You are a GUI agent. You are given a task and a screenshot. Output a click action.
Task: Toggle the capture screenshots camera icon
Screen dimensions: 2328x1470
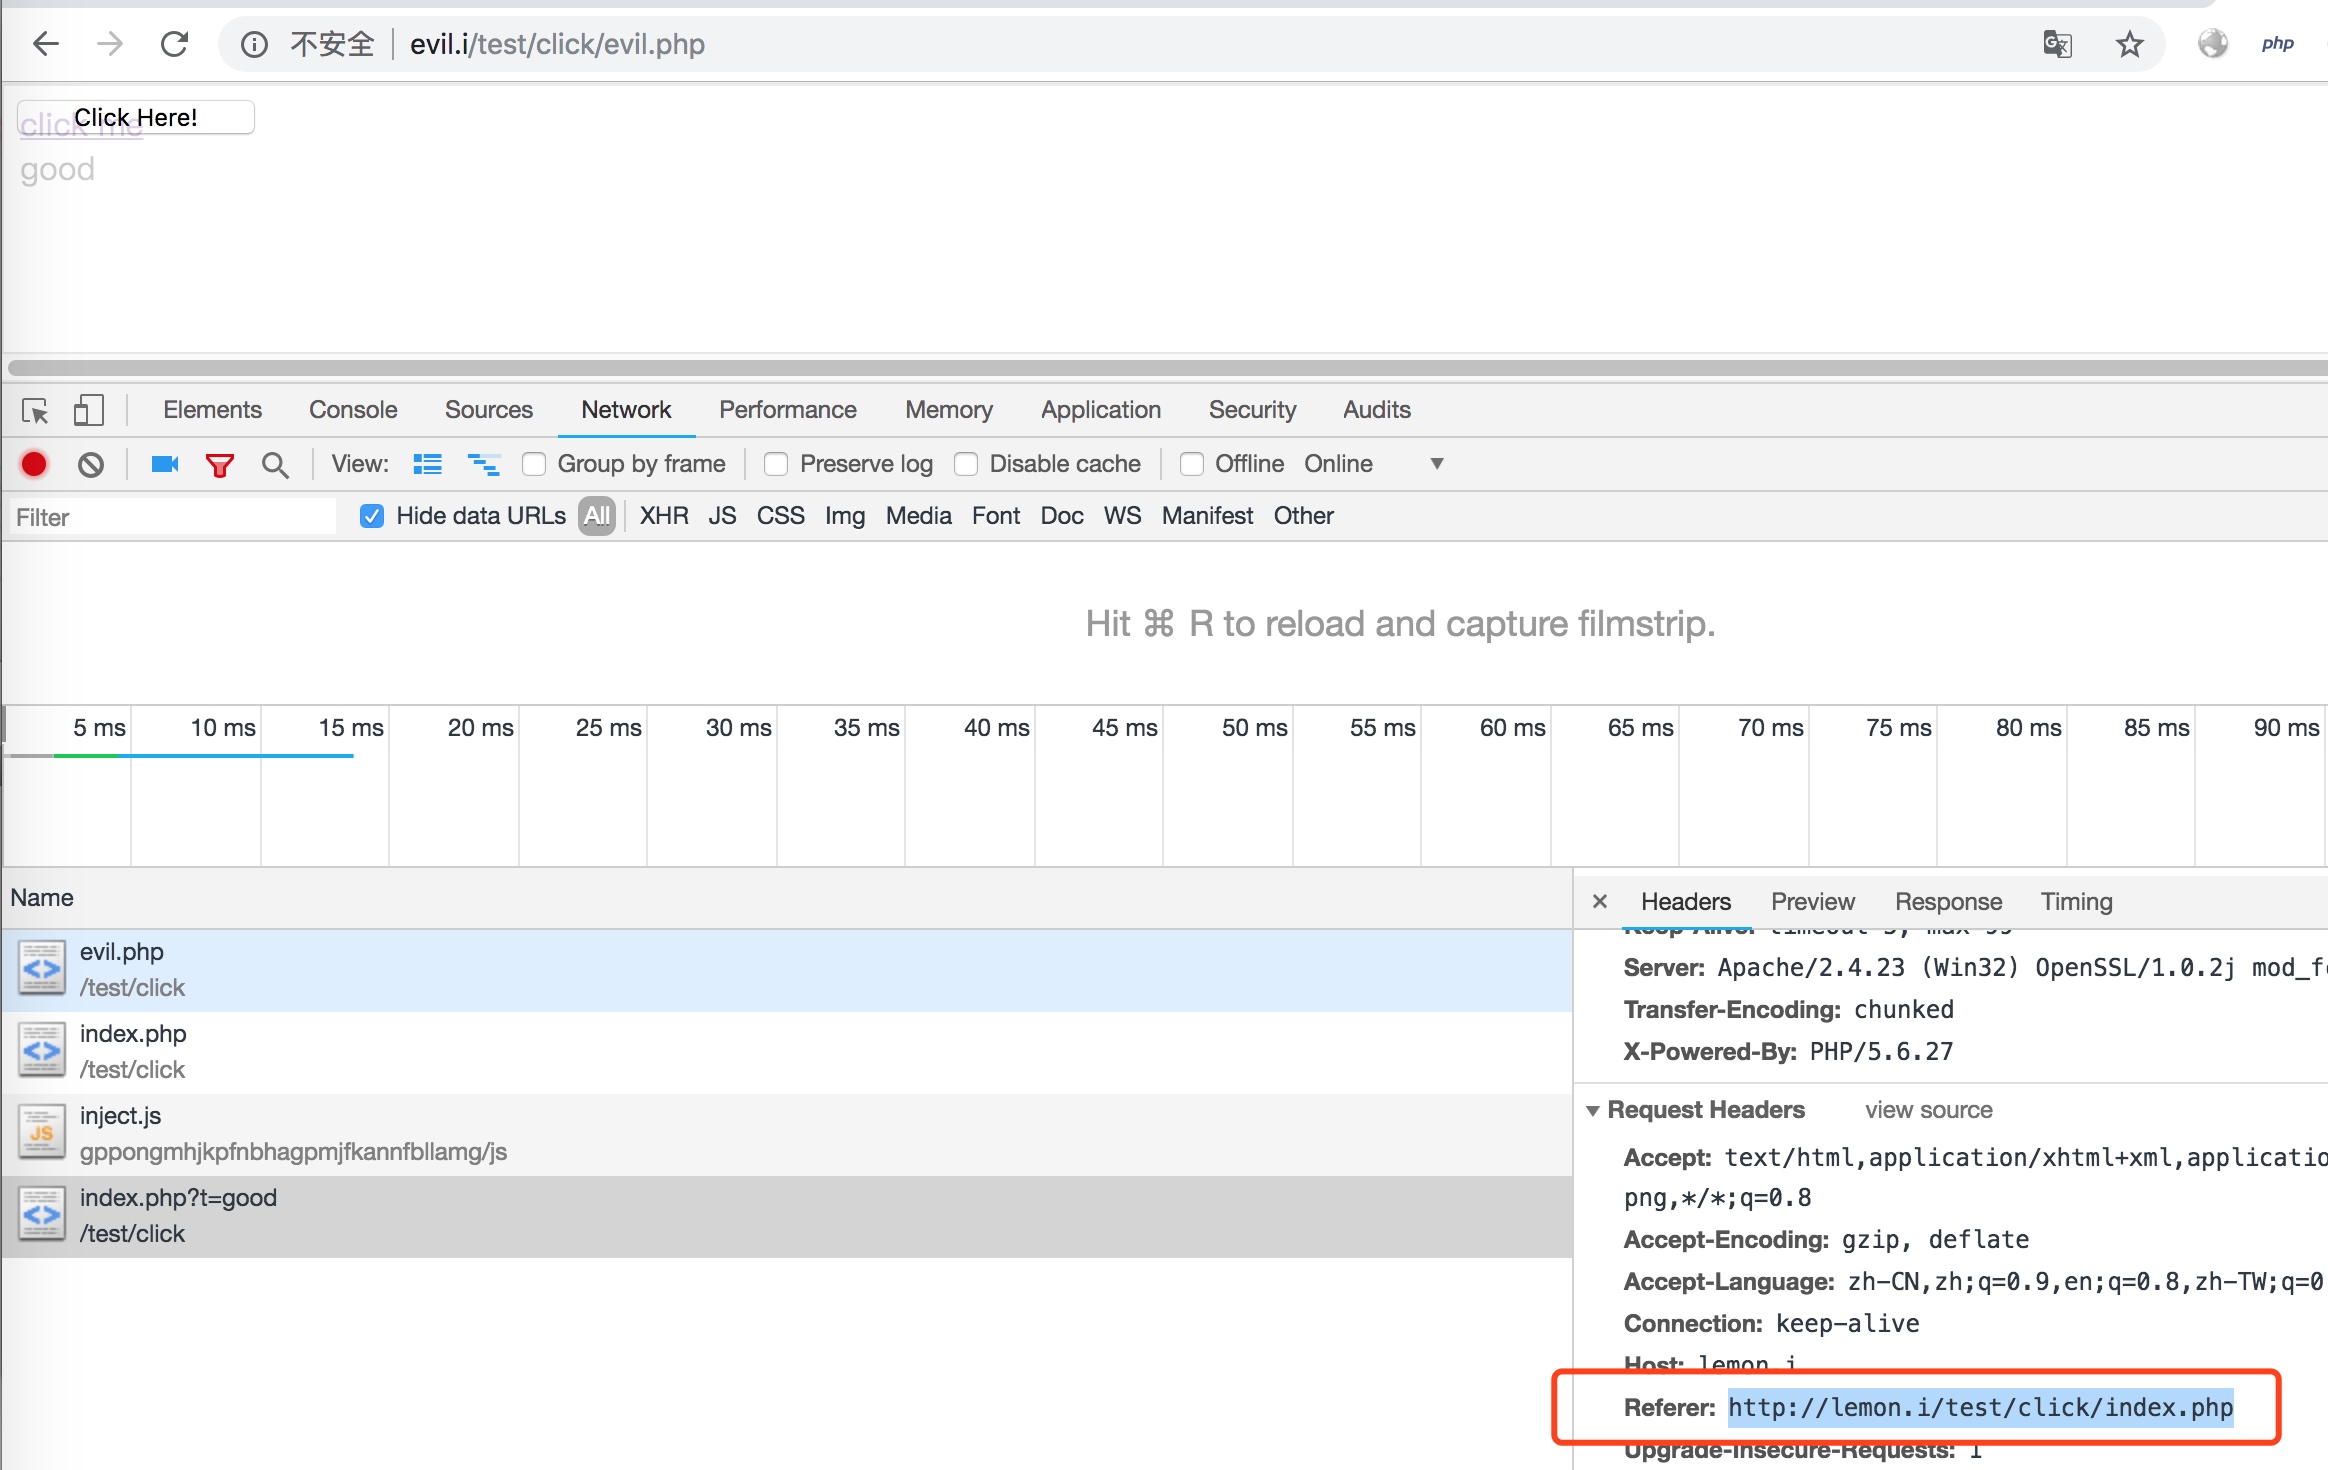tap(164, 464)
